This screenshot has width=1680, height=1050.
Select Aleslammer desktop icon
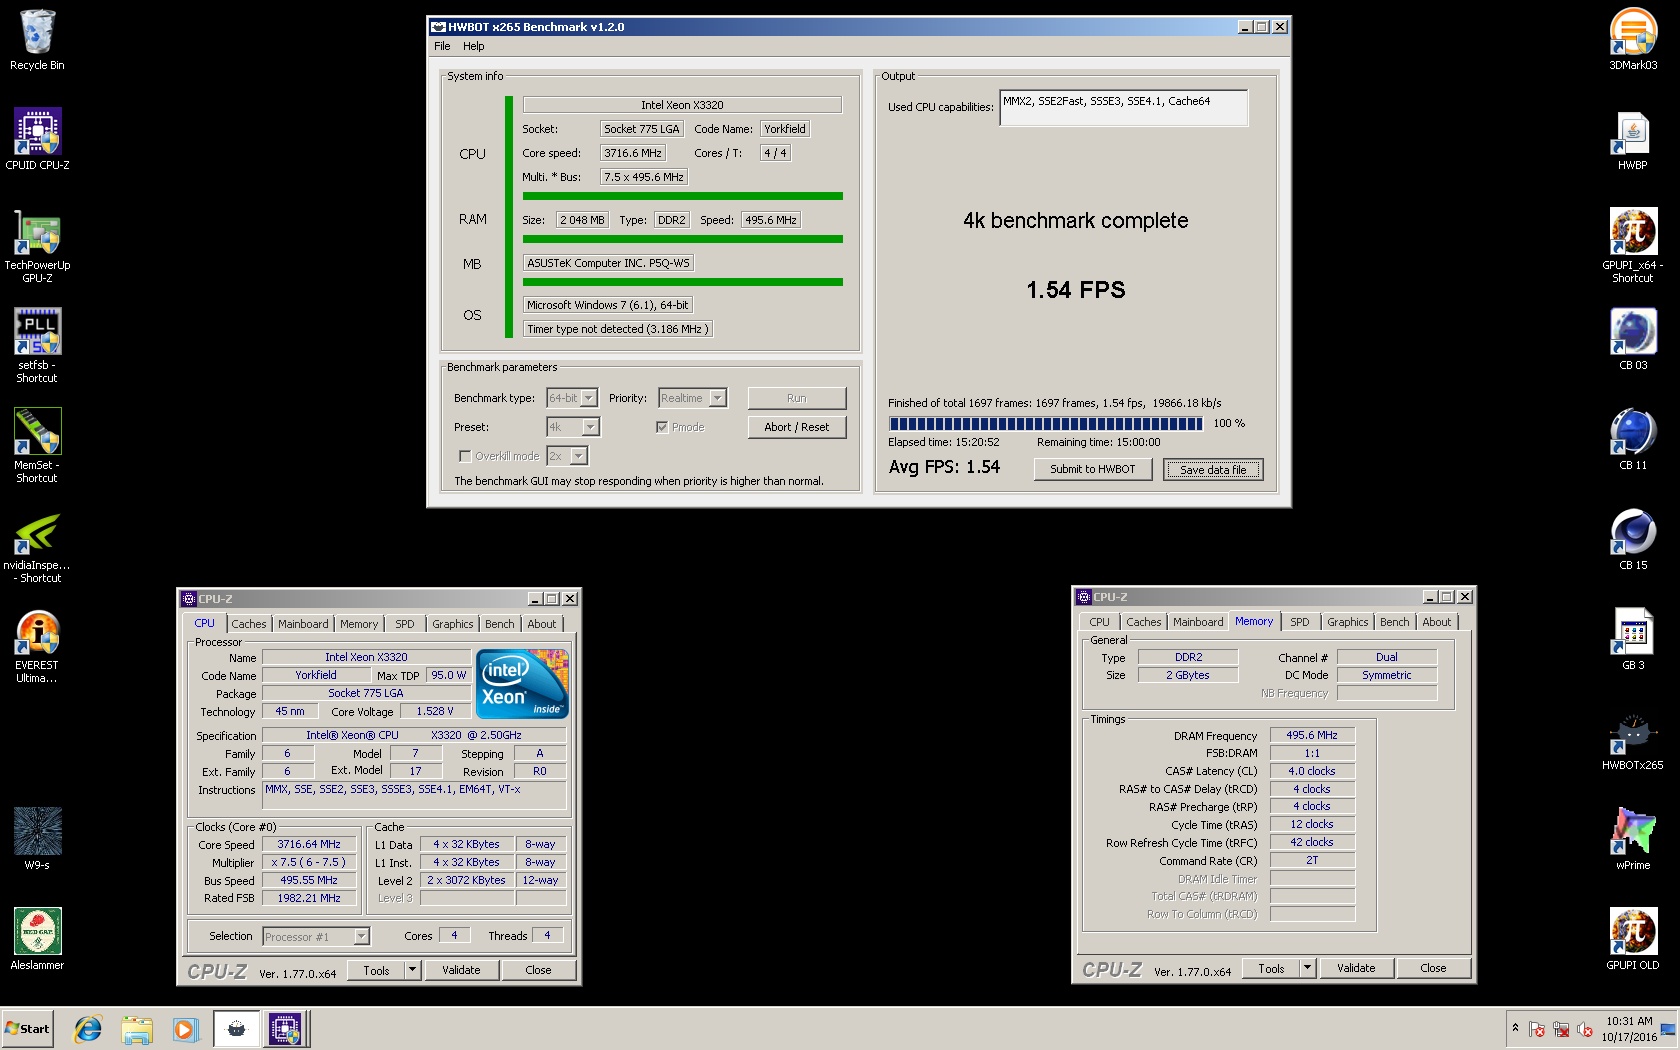tap(37, 940)
